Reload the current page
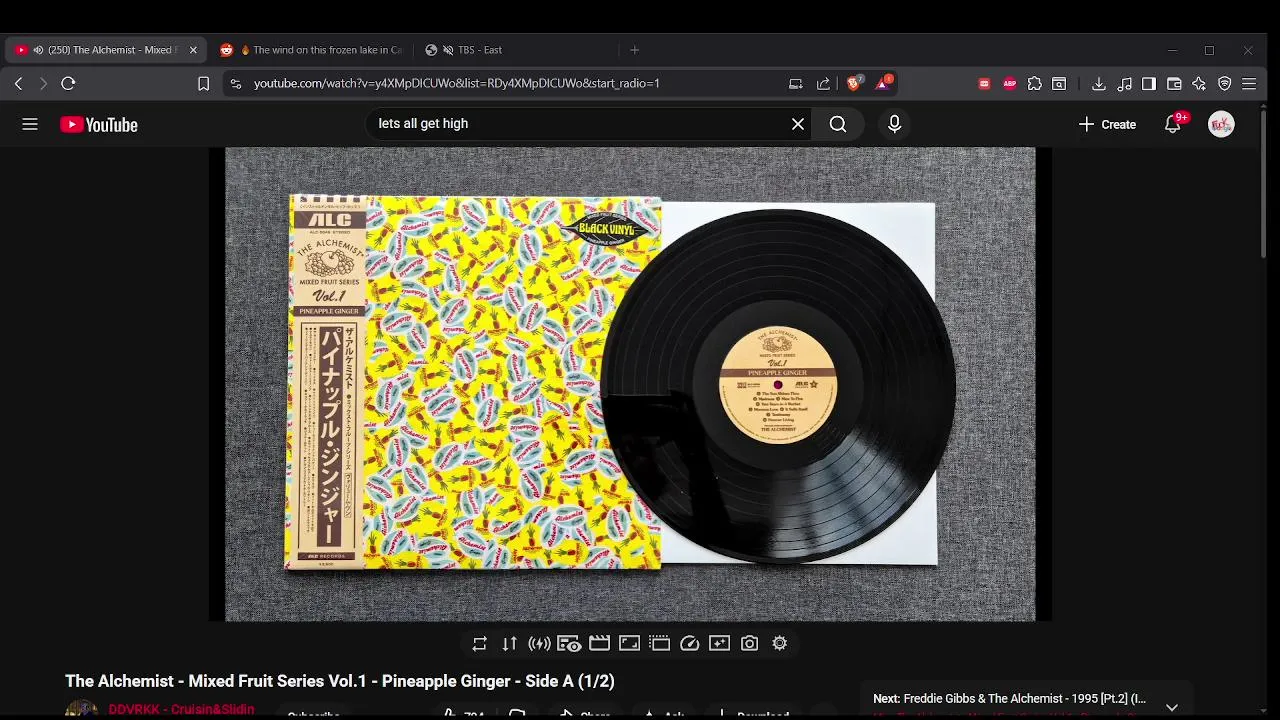Viewport: 1280px width, 720px height. (68, 84)
